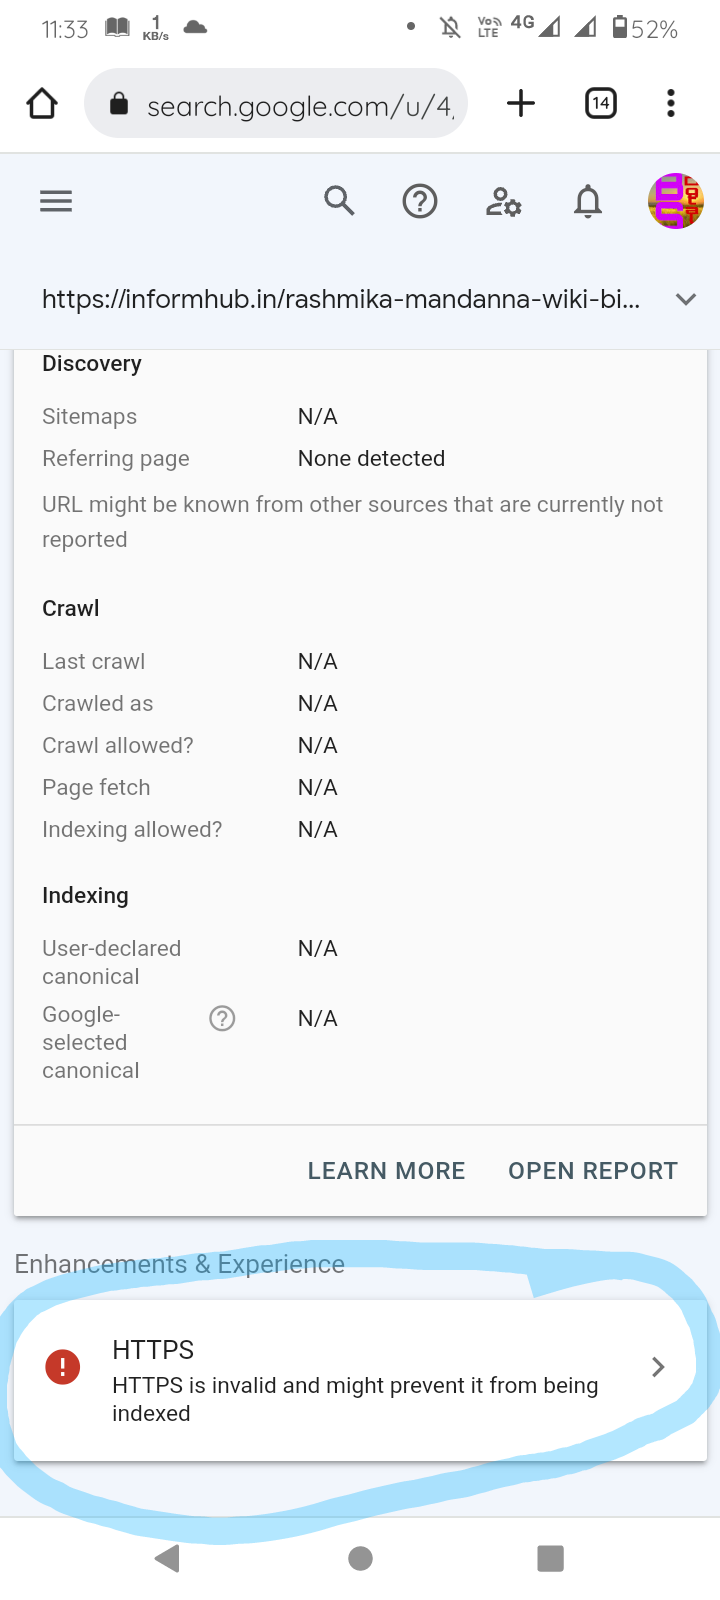
Task: Open the help question mark icon
Action: (x=420, y=202)
